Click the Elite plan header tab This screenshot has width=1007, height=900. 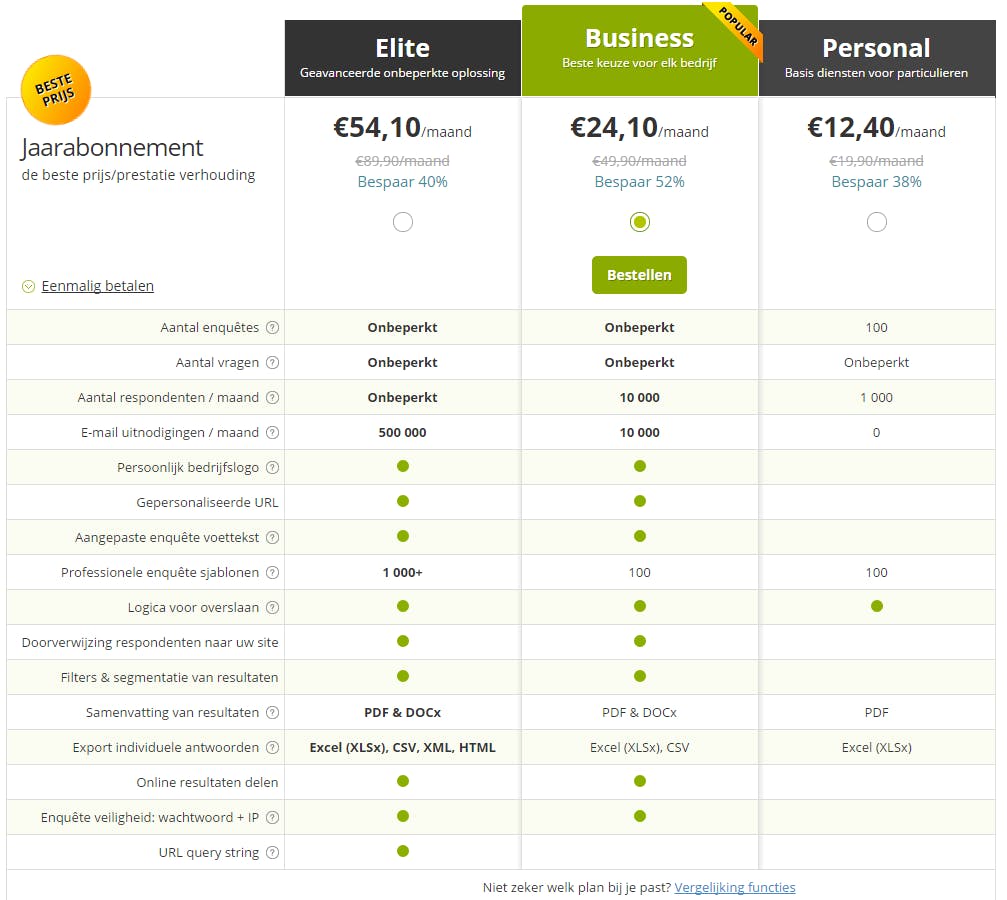coord(402,58)
